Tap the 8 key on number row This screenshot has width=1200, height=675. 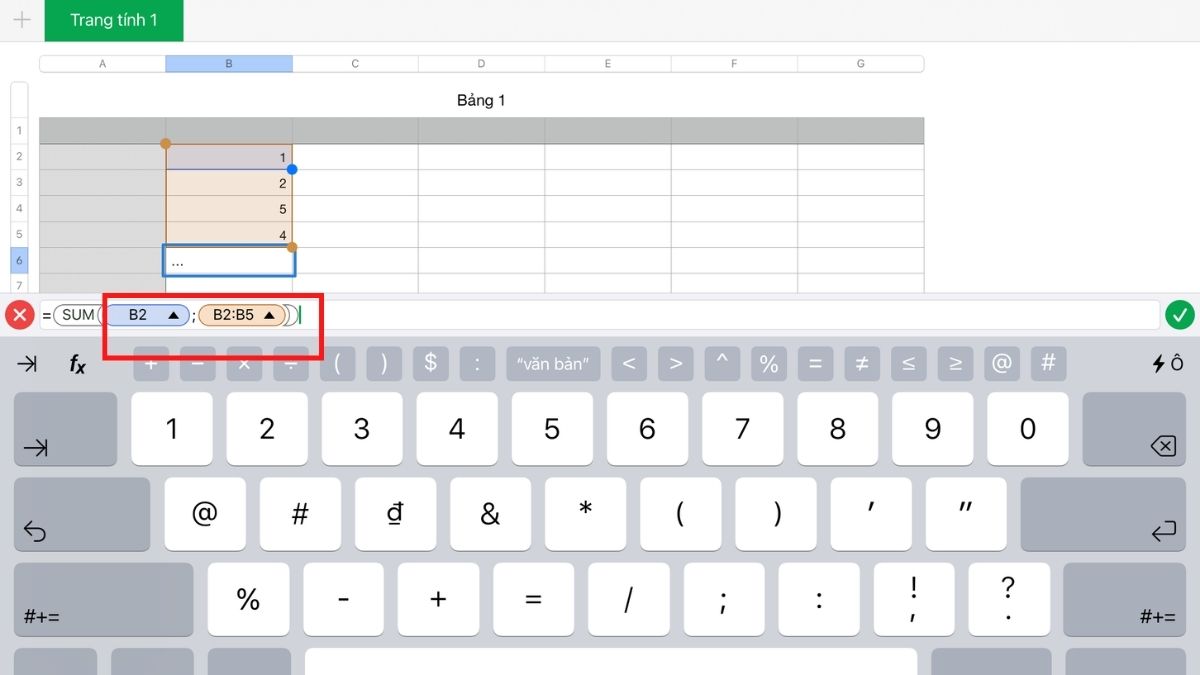837,429
